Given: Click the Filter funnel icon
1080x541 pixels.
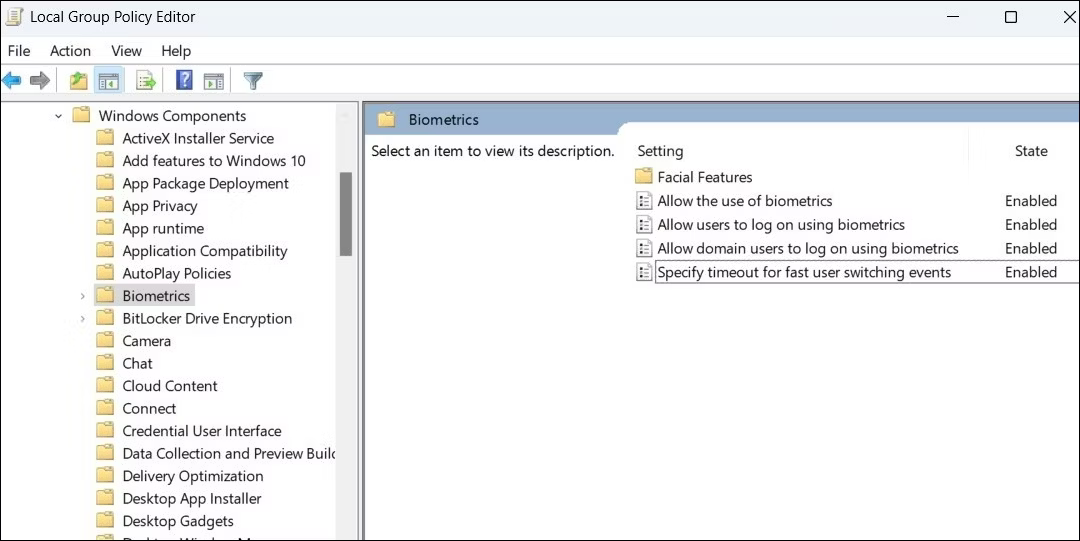Looking at the screenshot, I should point(253,81).
